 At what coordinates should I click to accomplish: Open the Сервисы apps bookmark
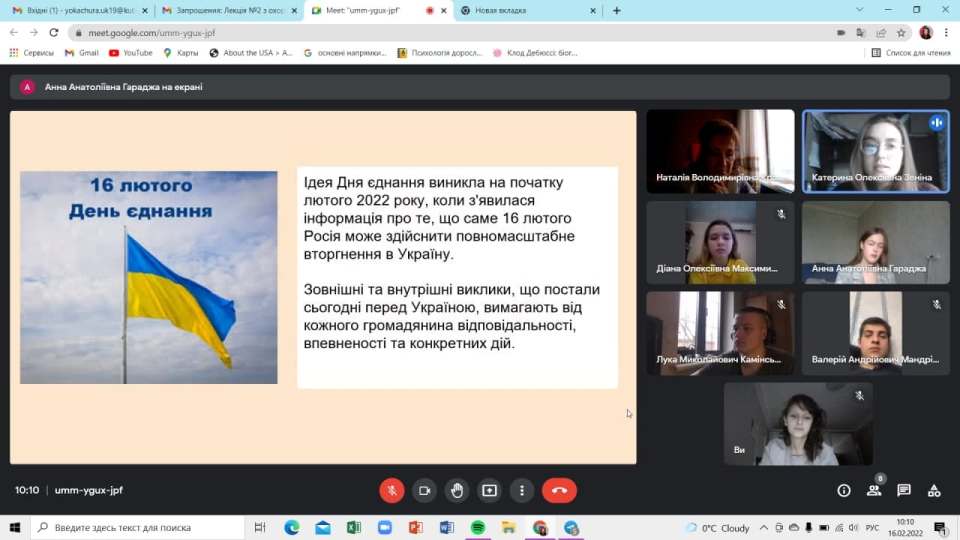click(32, 53)
